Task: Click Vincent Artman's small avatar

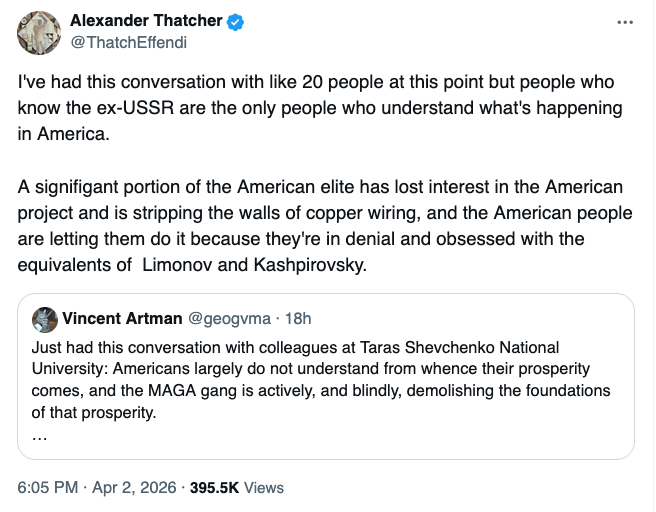Action: [45, 319]
